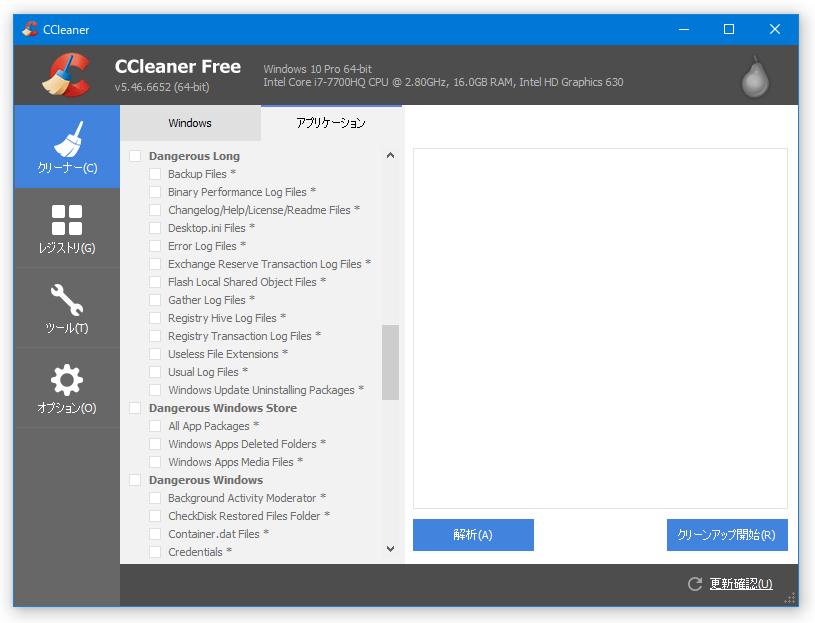This screenshot has width=815, height=623.
Task: Check Flash Local Shared Object Files
Action: point(155,282)
